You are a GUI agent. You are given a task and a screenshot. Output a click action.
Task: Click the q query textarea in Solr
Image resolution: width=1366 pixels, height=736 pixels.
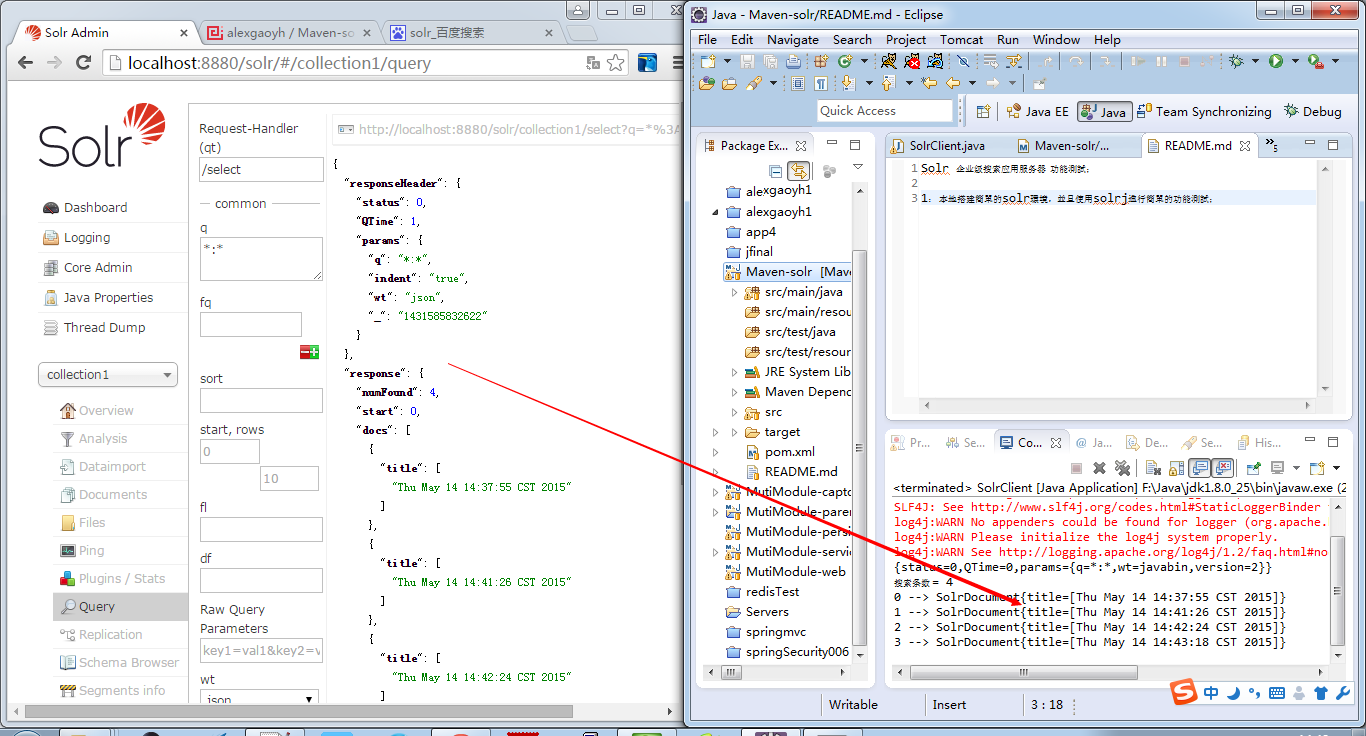click(261, 258)
